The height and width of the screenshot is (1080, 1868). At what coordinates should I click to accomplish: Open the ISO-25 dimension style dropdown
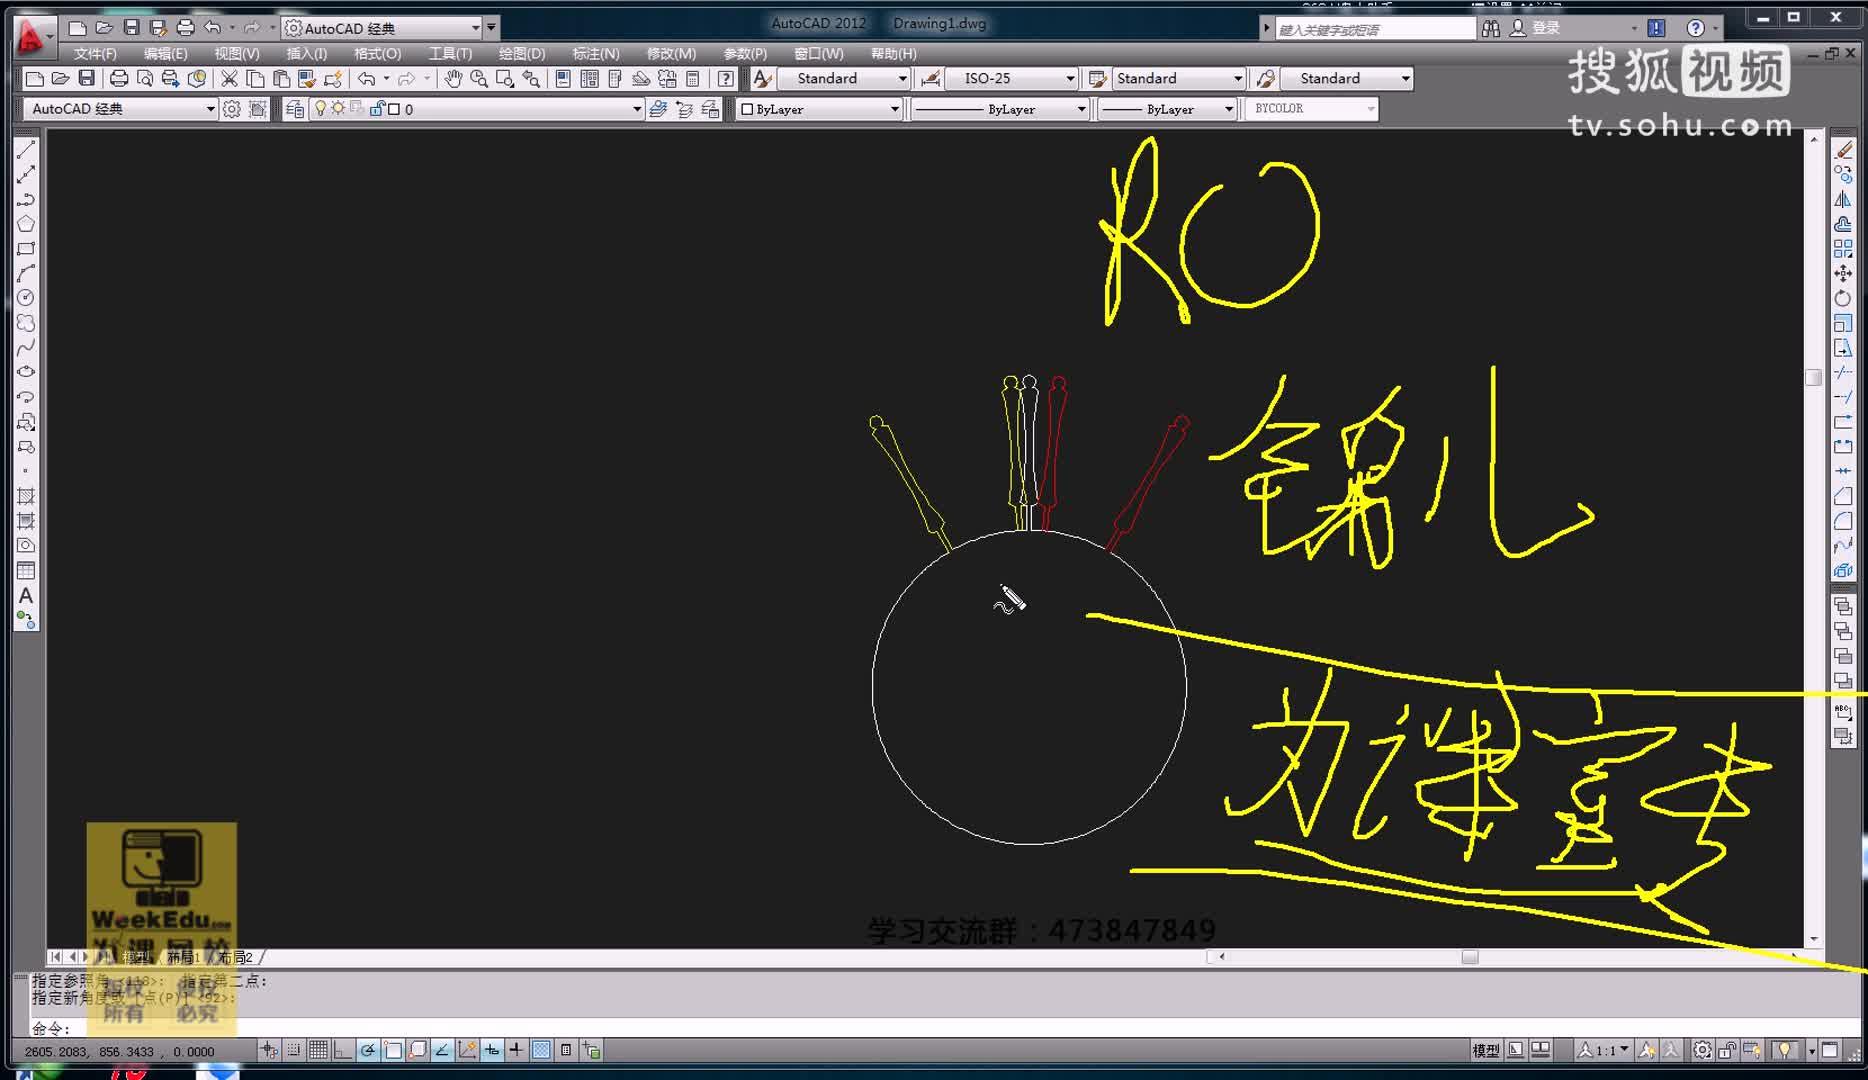point(1070,78)
